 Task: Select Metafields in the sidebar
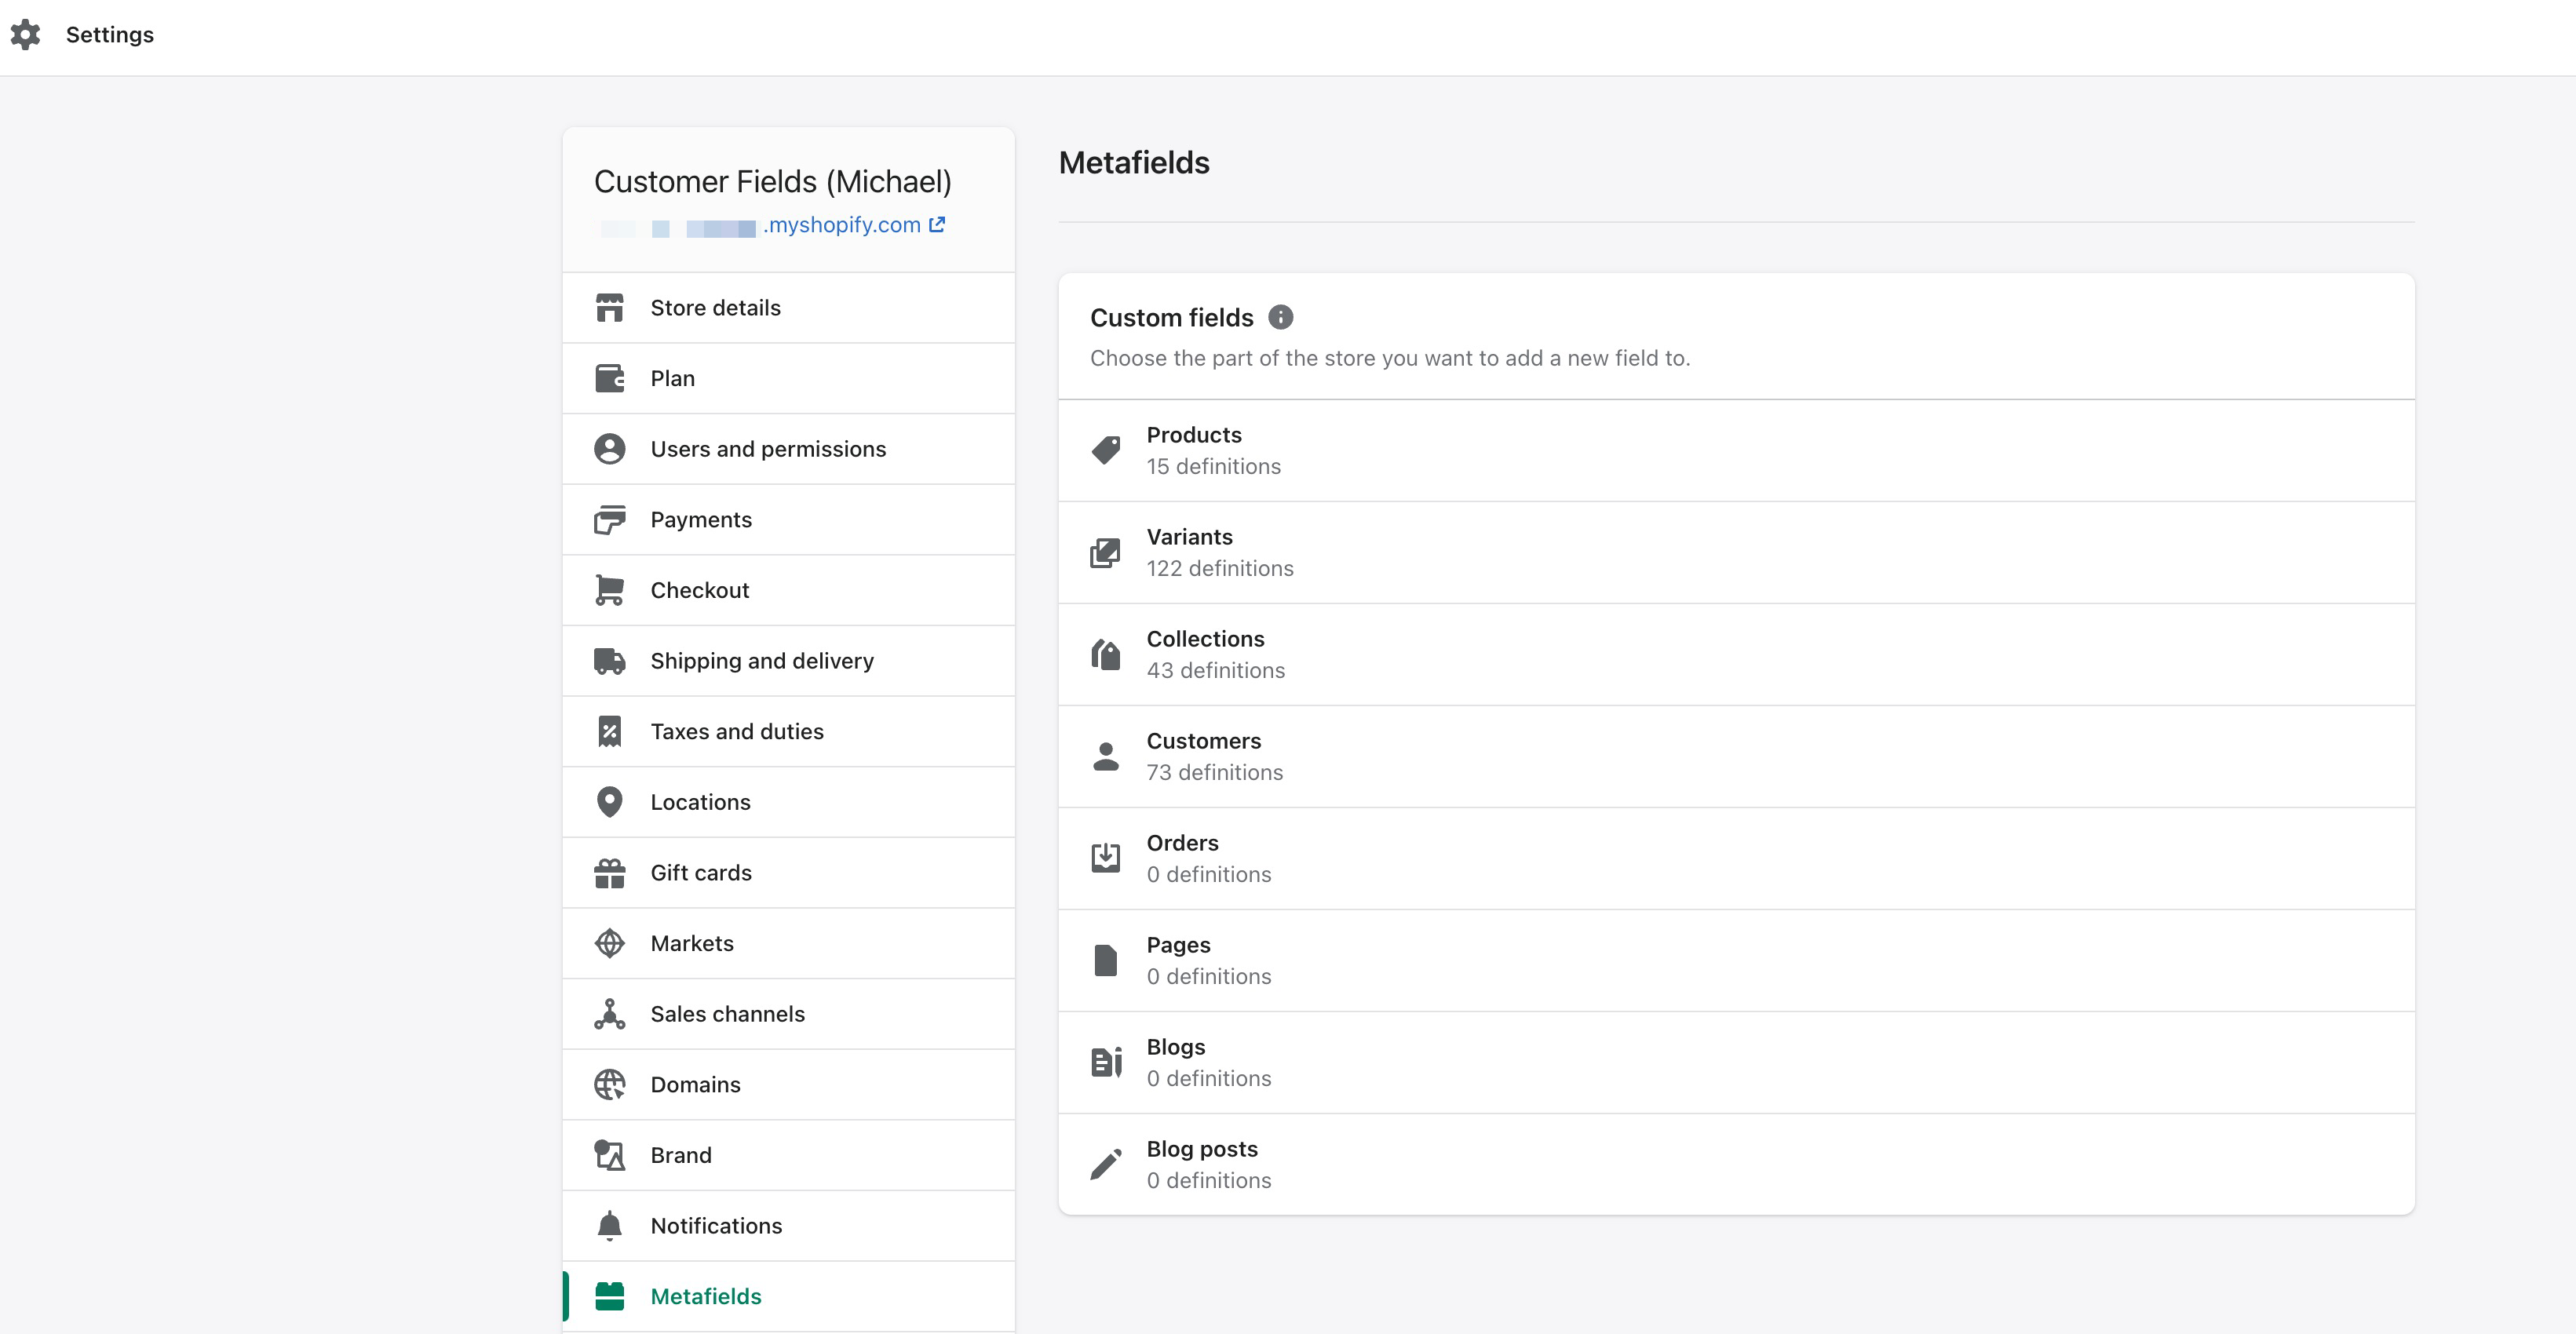click(x=788, y=1296)
